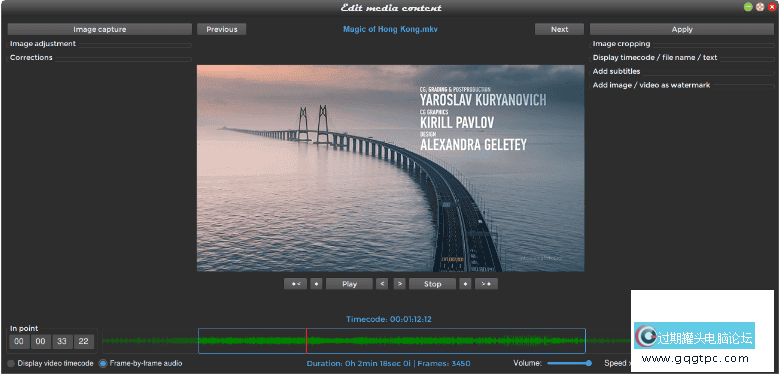779x377 pixels.
Task: Click the Image capture button
Action: (100, 29)
